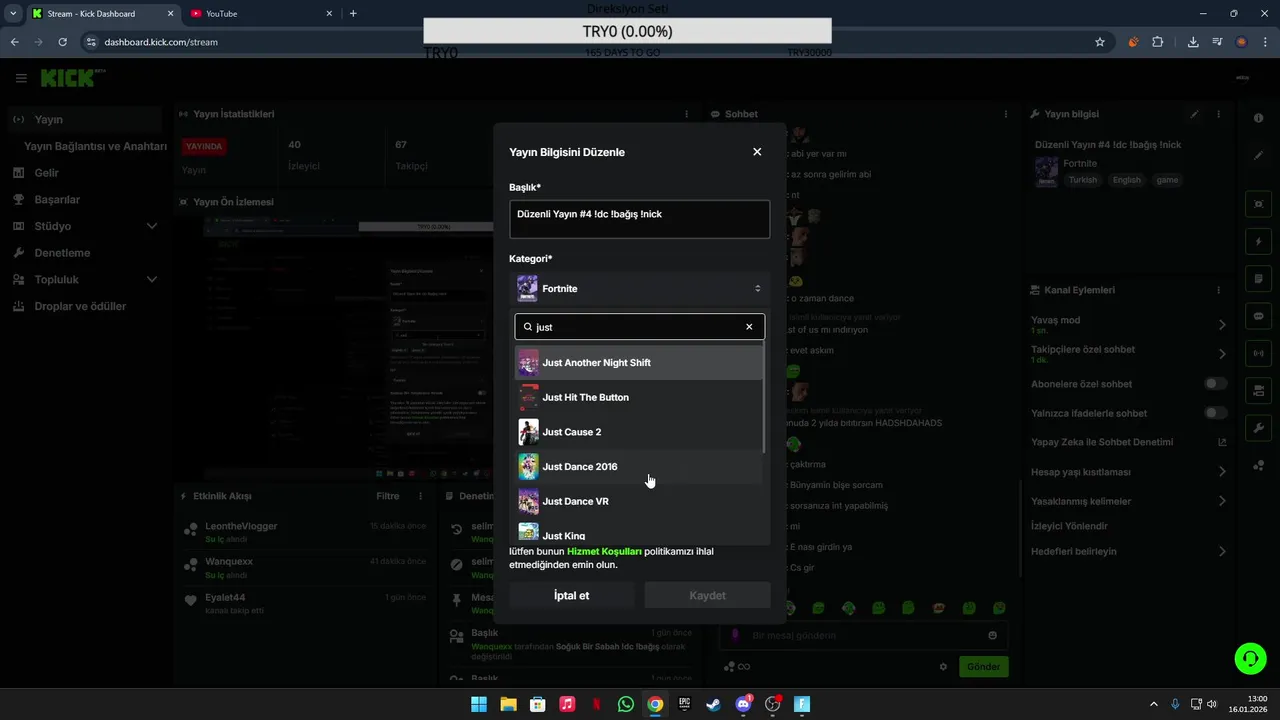The image size is (1280, 720).
Task: Click the Gönder send button
Action: (983, 667)
